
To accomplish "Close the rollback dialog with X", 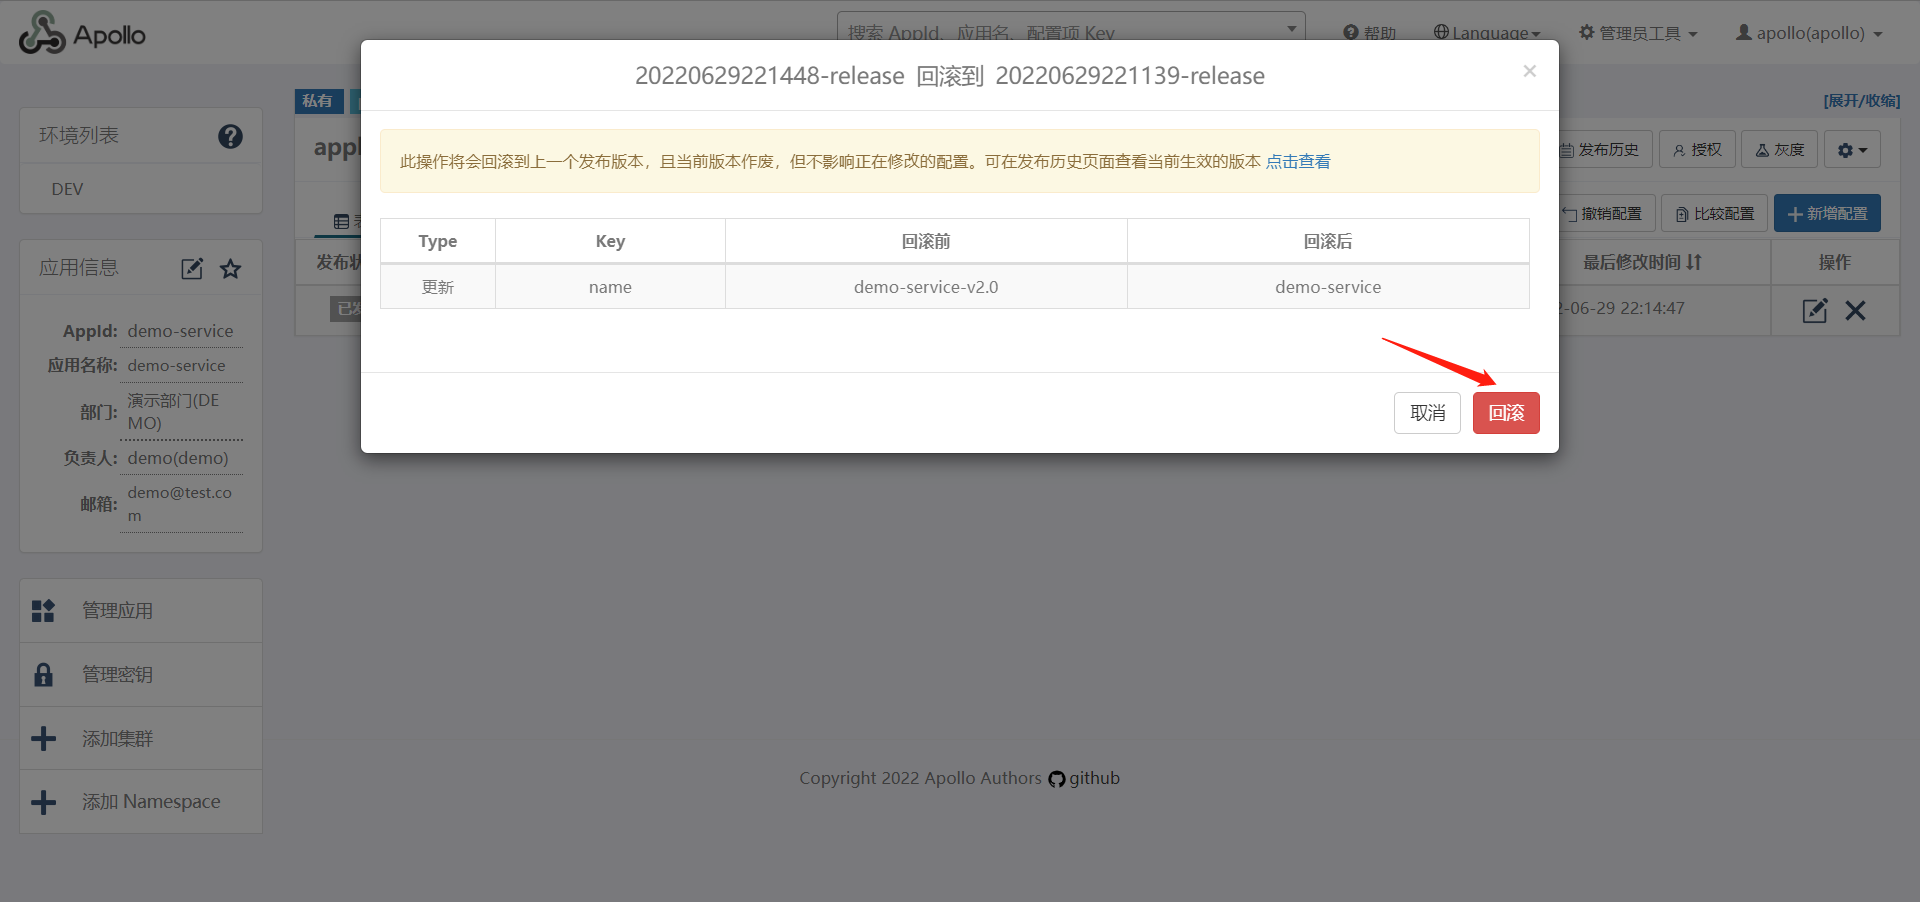I will [1529, 71].
